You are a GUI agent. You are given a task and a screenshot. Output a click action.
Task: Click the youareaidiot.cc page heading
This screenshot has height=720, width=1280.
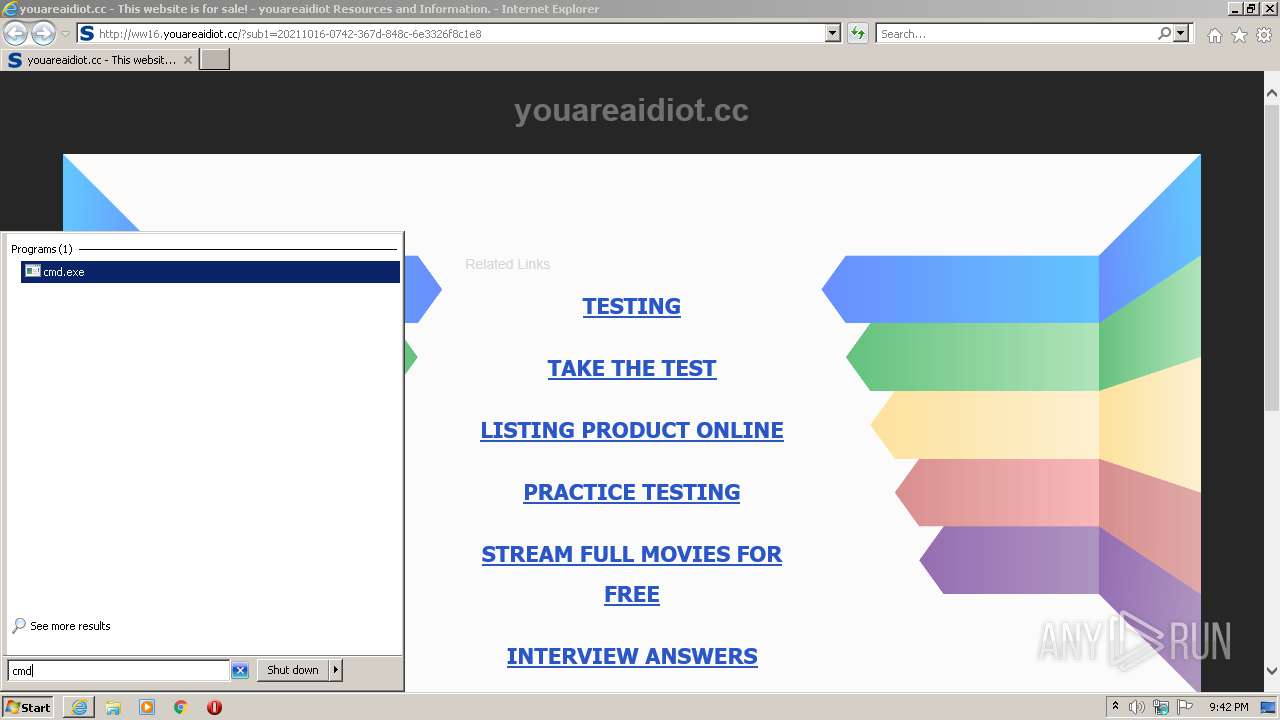(631, 110)
